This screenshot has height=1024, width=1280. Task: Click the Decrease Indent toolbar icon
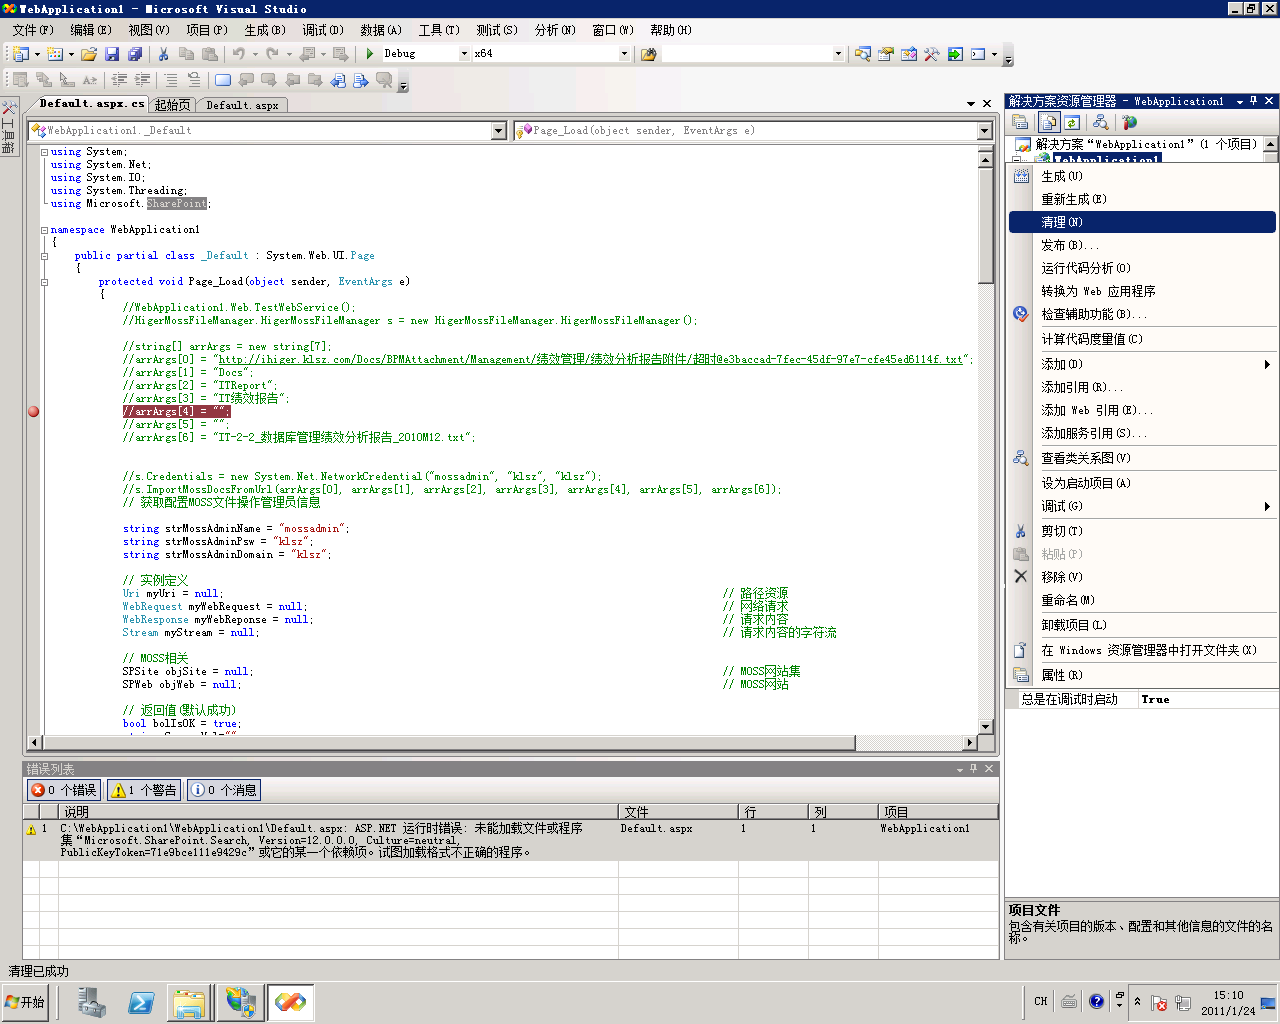pyautogui.click(x=119, y=80)
